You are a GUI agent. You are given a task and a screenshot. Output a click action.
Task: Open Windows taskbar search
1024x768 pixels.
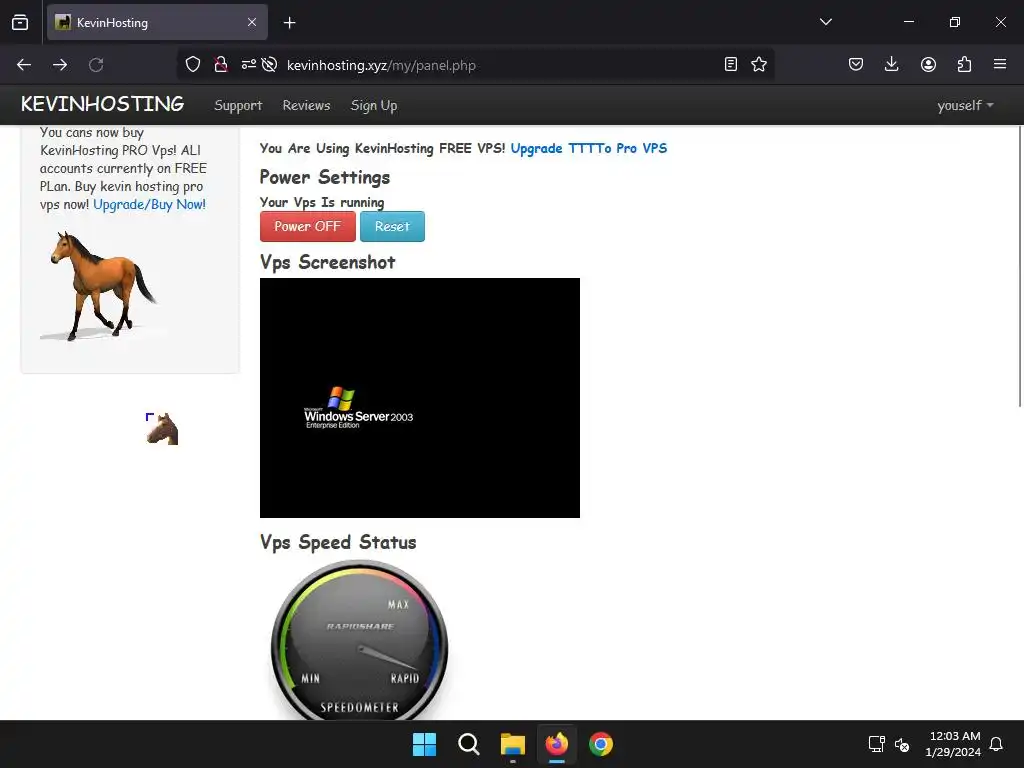[469, 744]
